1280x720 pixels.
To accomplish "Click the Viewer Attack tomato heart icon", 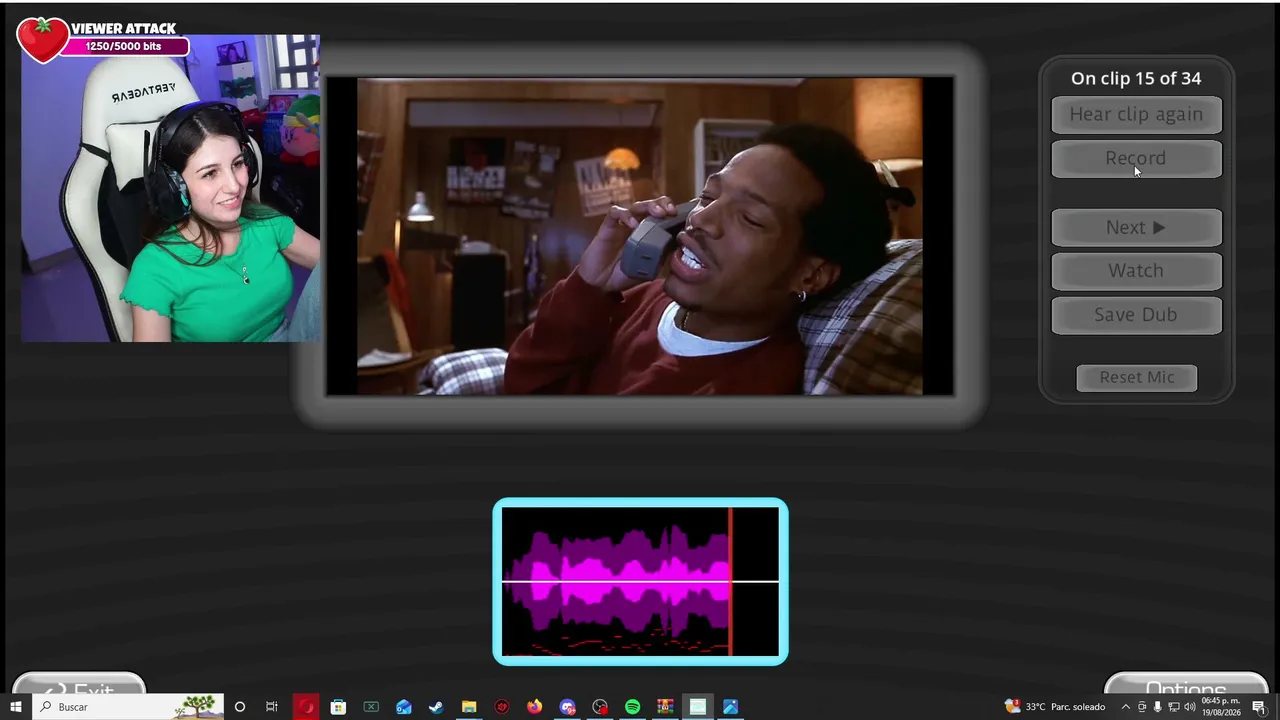I will (42, 39).
